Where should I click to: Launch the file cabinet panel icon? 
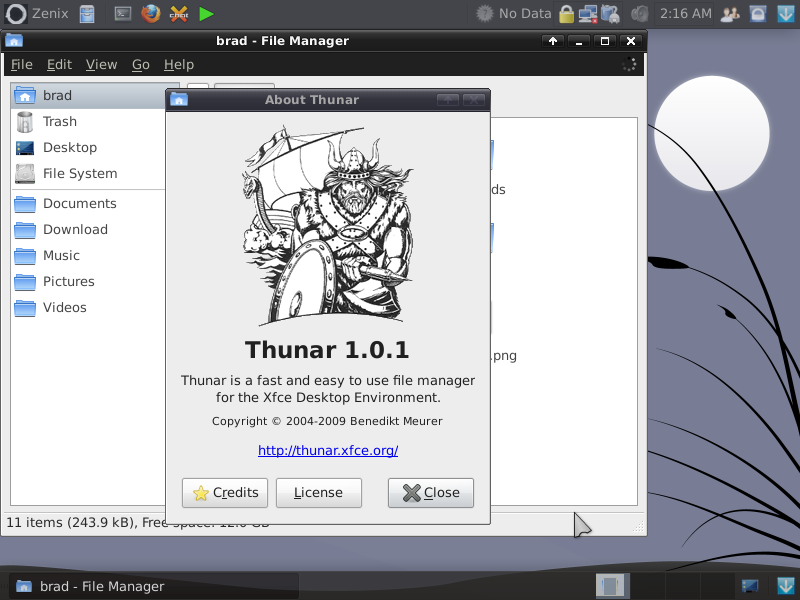coord(87,14)
